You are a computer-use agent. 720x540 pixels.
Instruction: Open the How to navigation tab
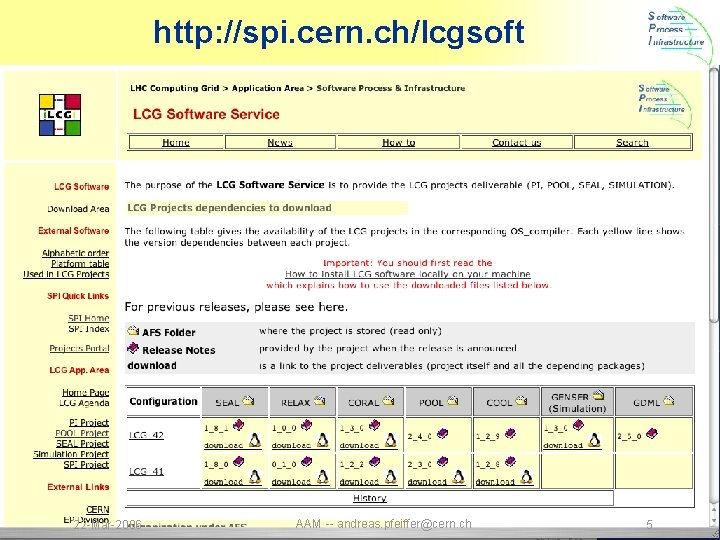click(x=399, y=142)
